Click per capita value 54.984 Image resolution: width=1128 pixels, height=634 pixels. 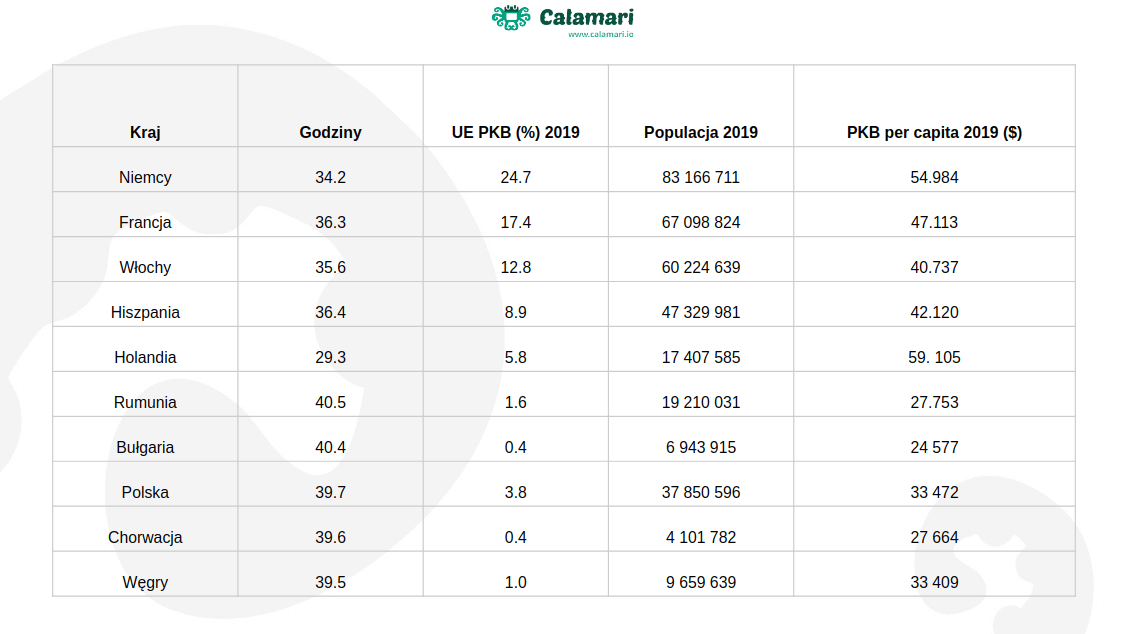click(x=934, y=177)
